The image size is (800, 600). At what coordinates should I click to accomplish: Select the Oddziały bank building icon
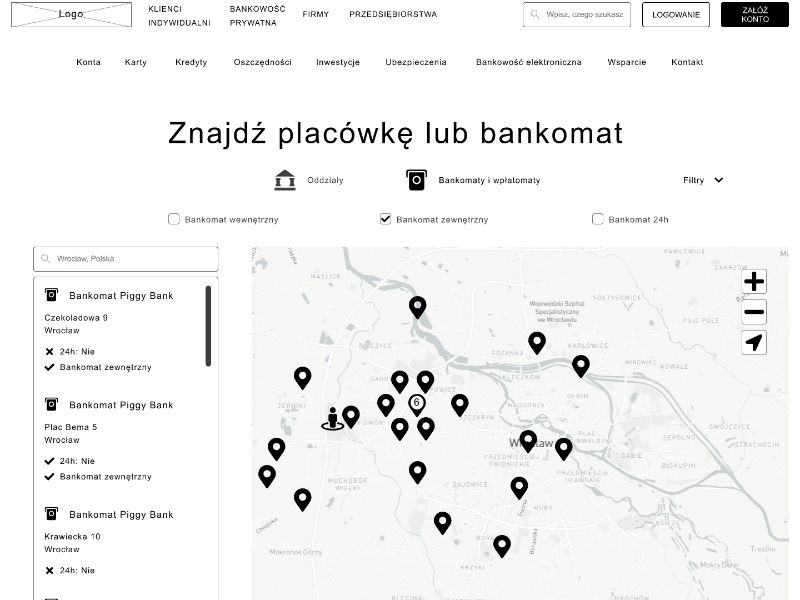click(x=285, y=180)
